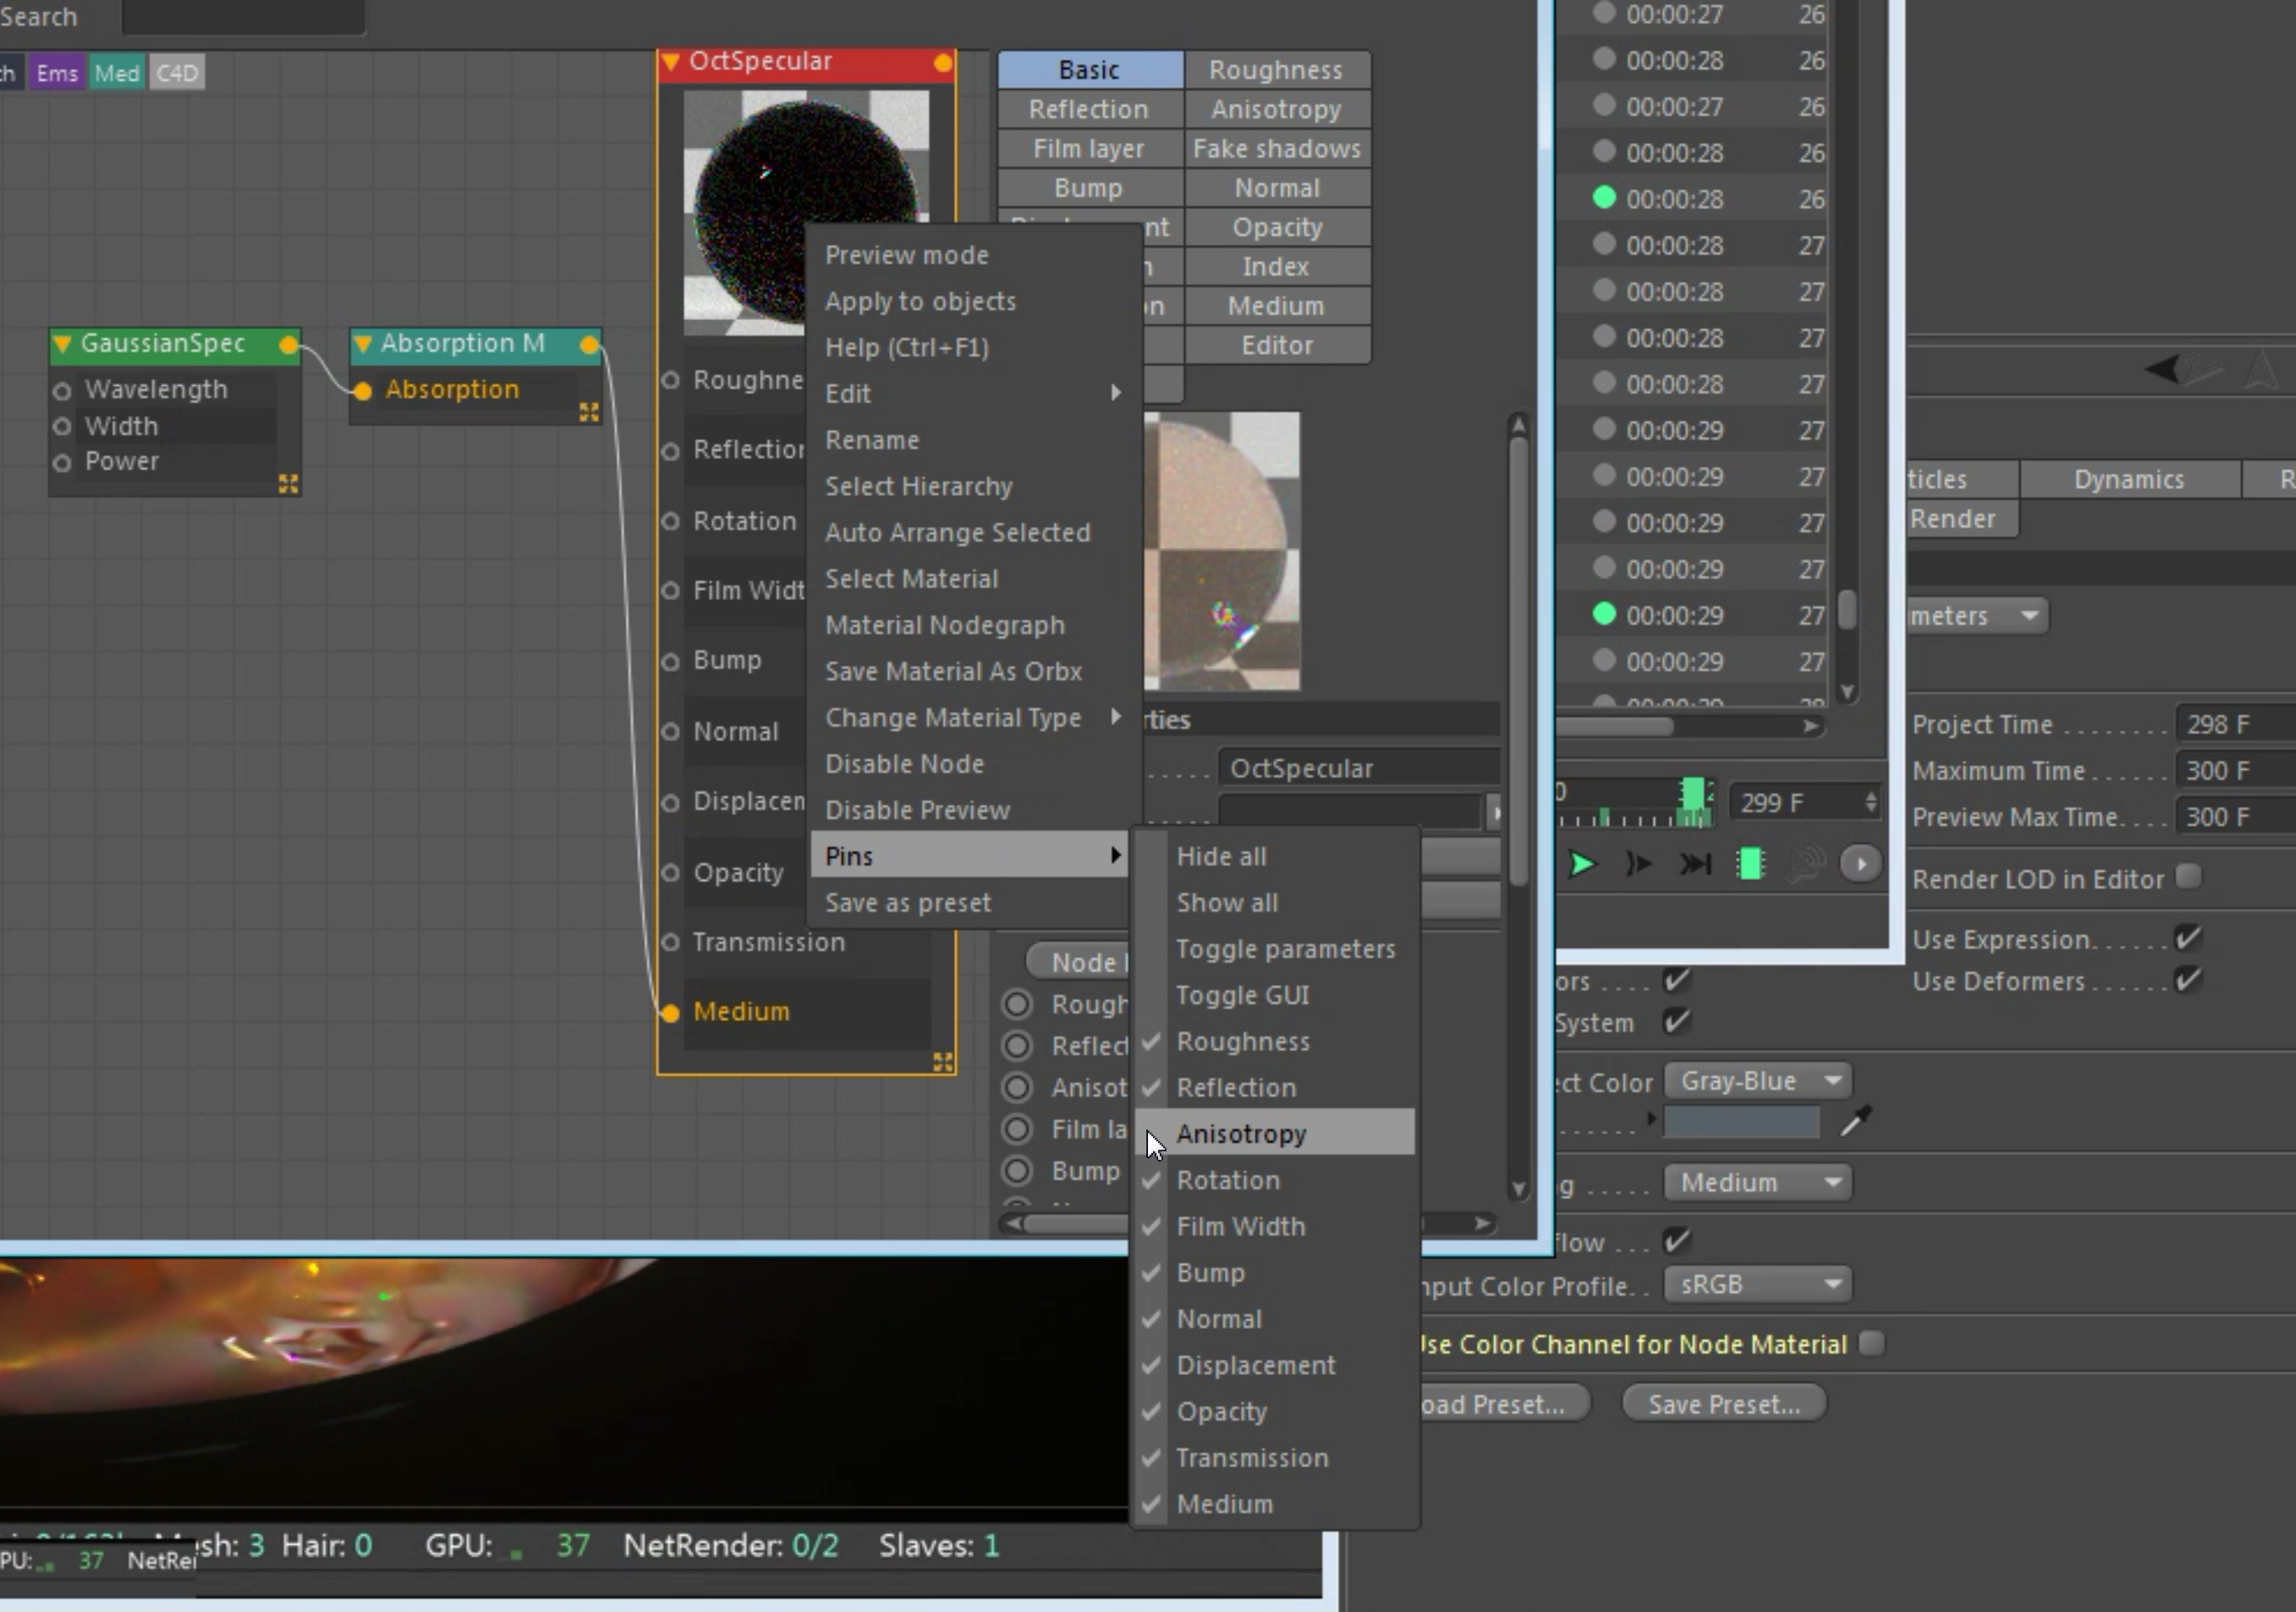Toggle the System checkbox
2296x1612 pixels.
point(1676,1022)
